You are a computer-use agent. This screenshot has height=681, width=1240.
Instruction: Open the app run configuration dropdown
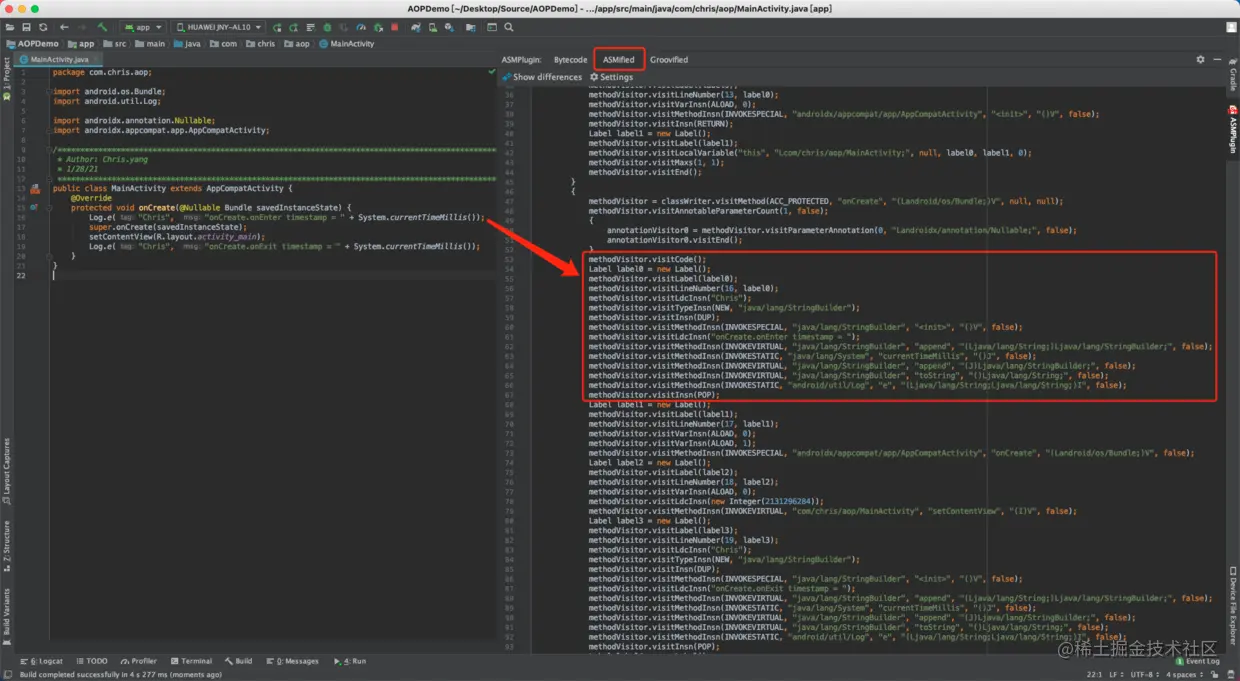[144, 27]
